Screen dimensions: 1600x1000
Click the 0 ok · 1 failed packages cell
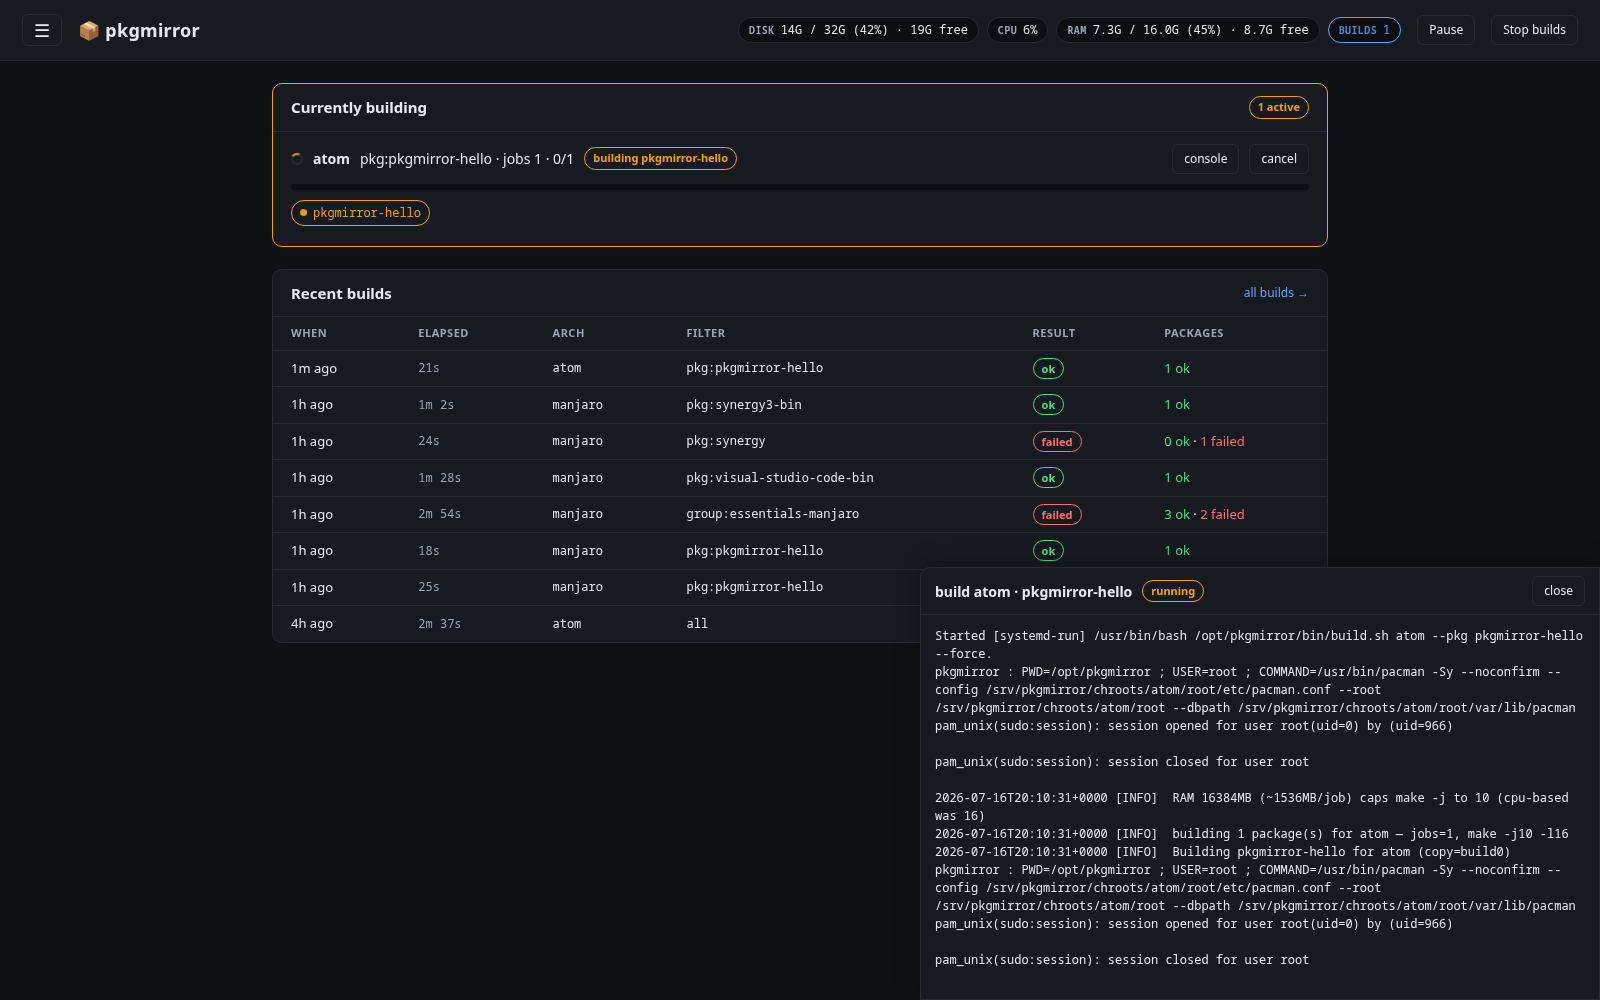tap(1204, 441)
